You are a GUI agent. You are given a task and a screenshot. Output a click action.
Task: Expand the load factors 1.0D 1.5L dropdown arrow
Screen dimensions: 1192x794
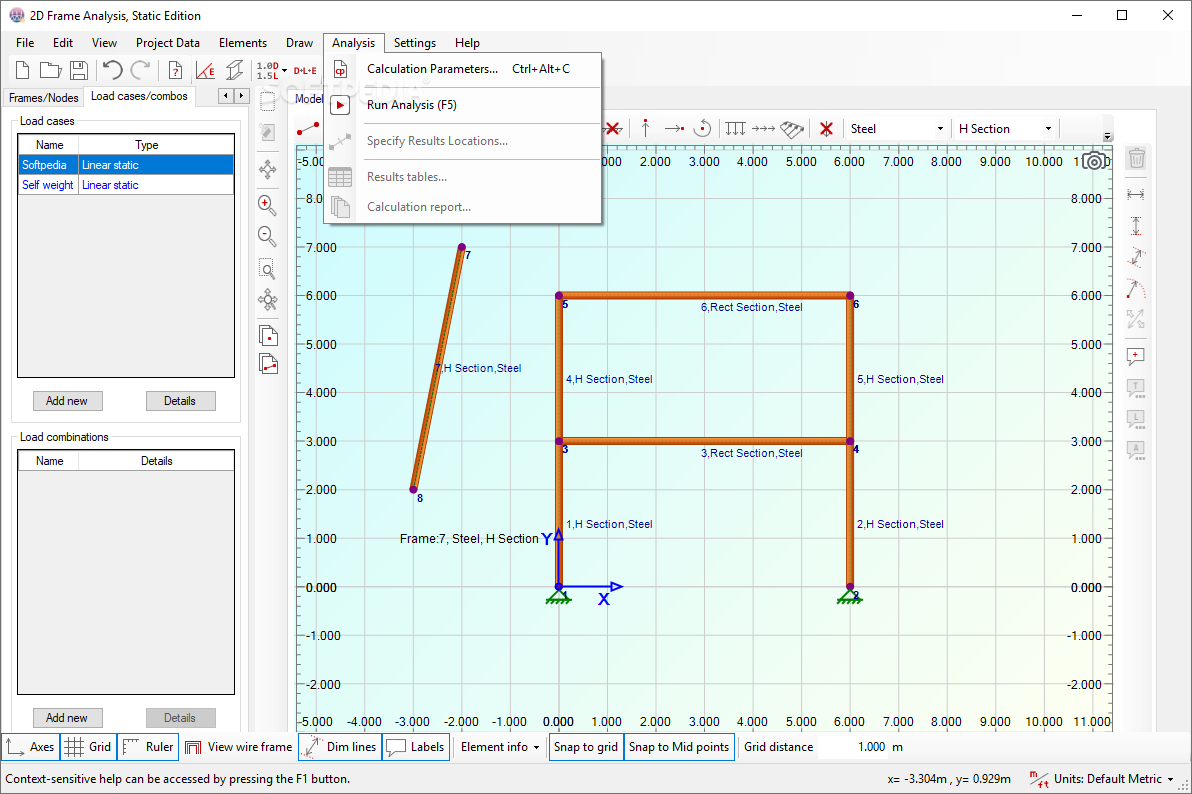[285, 71]
